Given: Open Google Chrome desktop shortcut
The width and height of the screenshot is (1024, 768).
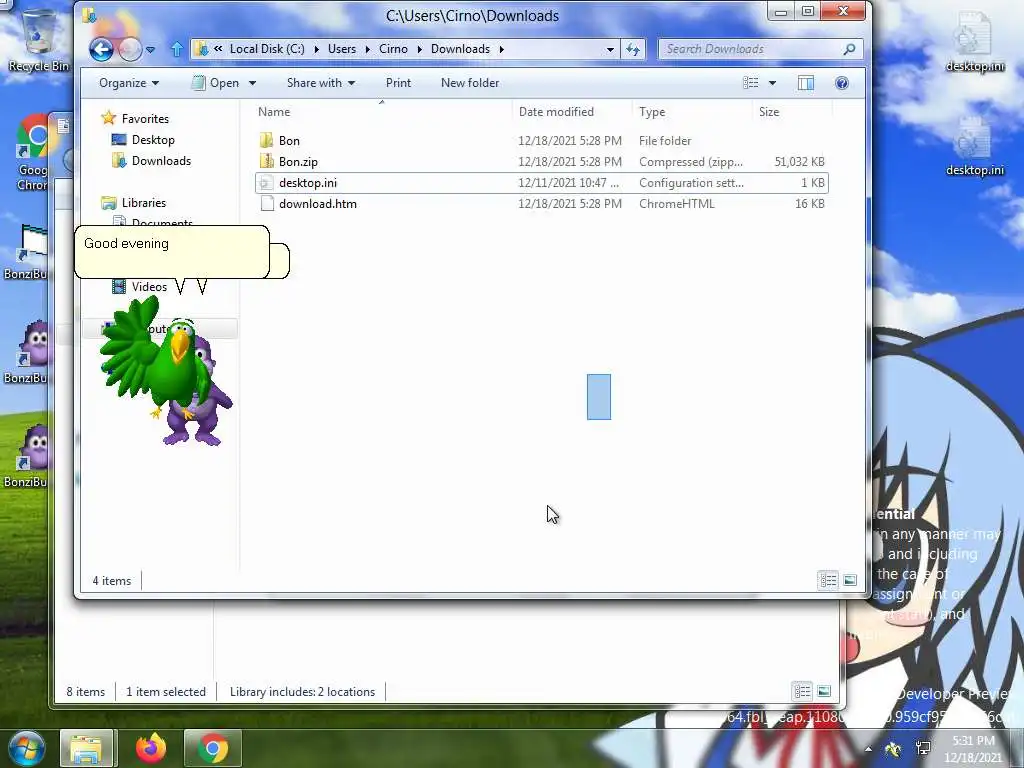Looking at the screenshot, I should [32, 153].
